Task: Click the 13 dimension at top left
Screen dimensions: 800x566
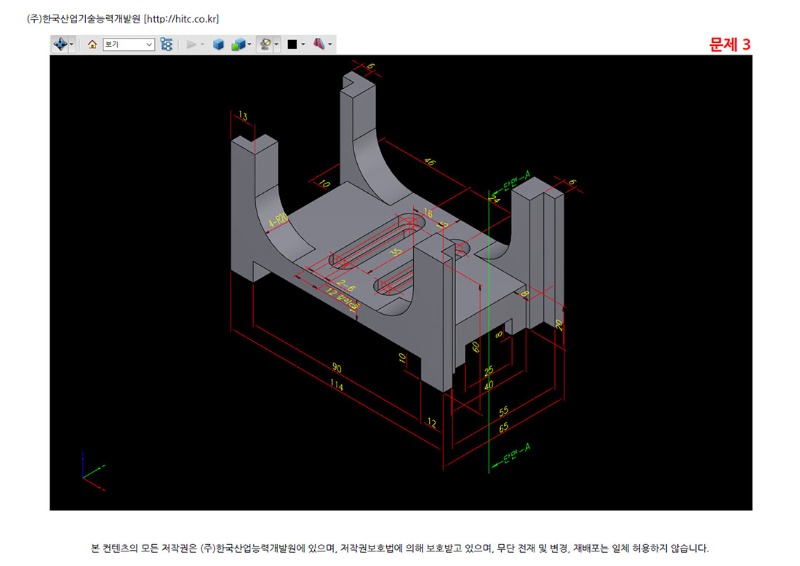Action: (x=243, y=116)
